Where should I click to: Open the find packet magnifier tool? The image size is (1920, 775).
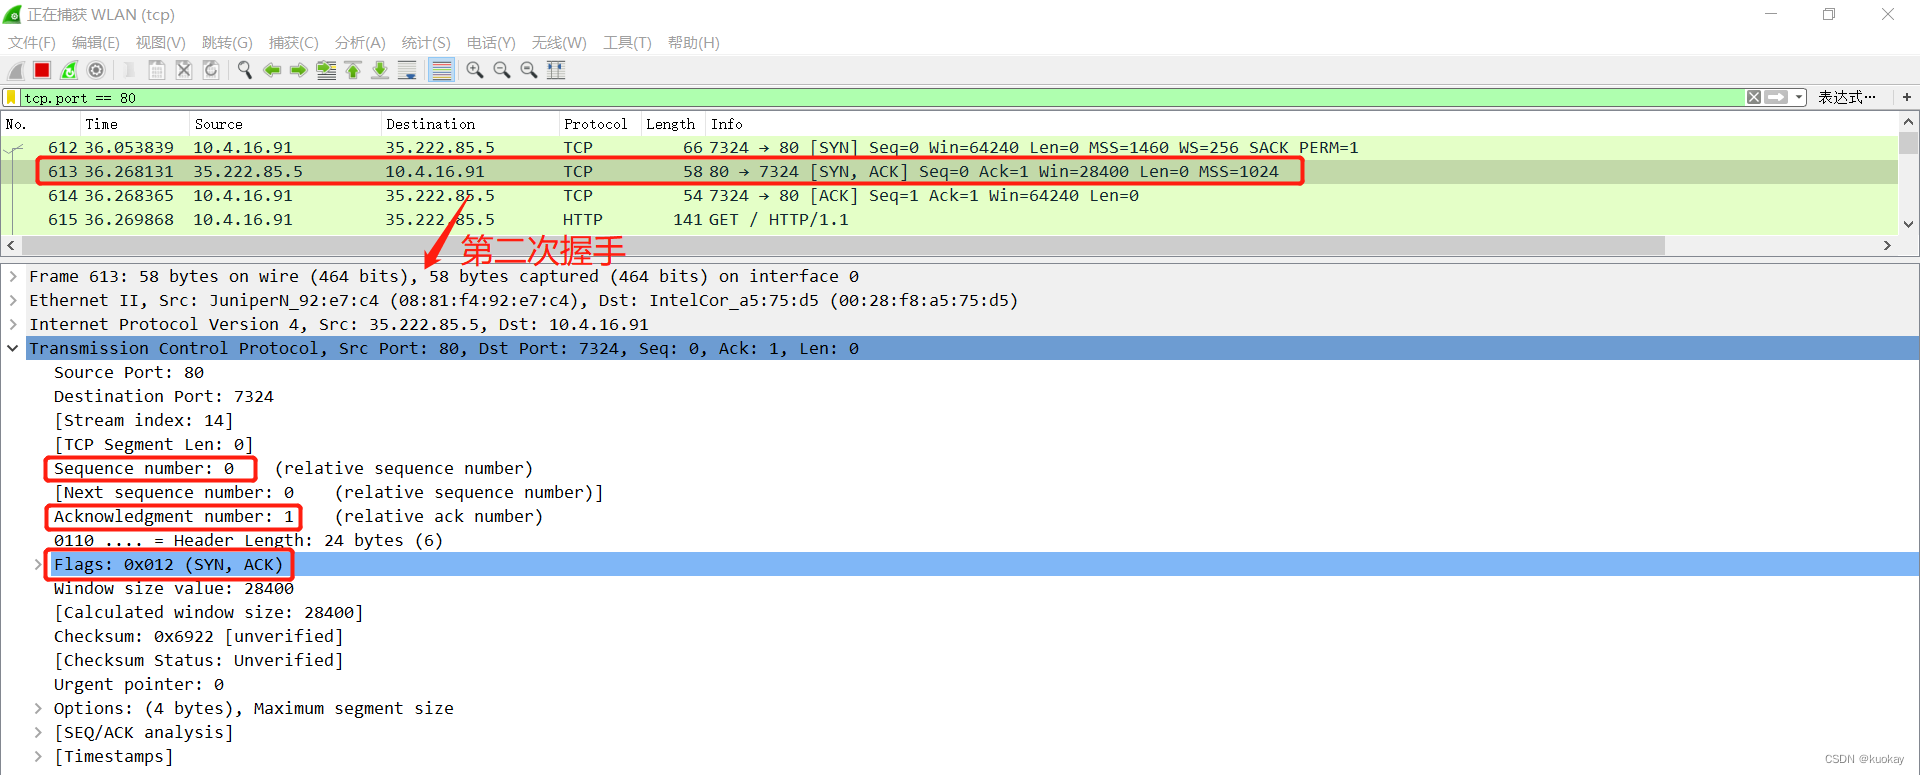pyautogui.click(x=245, y=70)
